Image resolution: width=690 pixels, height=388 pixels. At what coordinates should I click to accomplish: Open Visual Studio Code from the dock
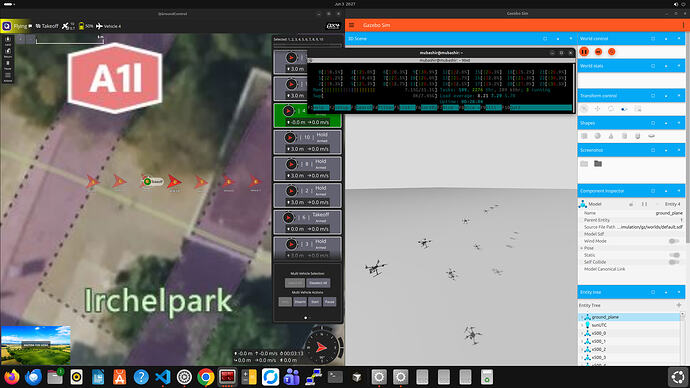[x=163, y=377]
